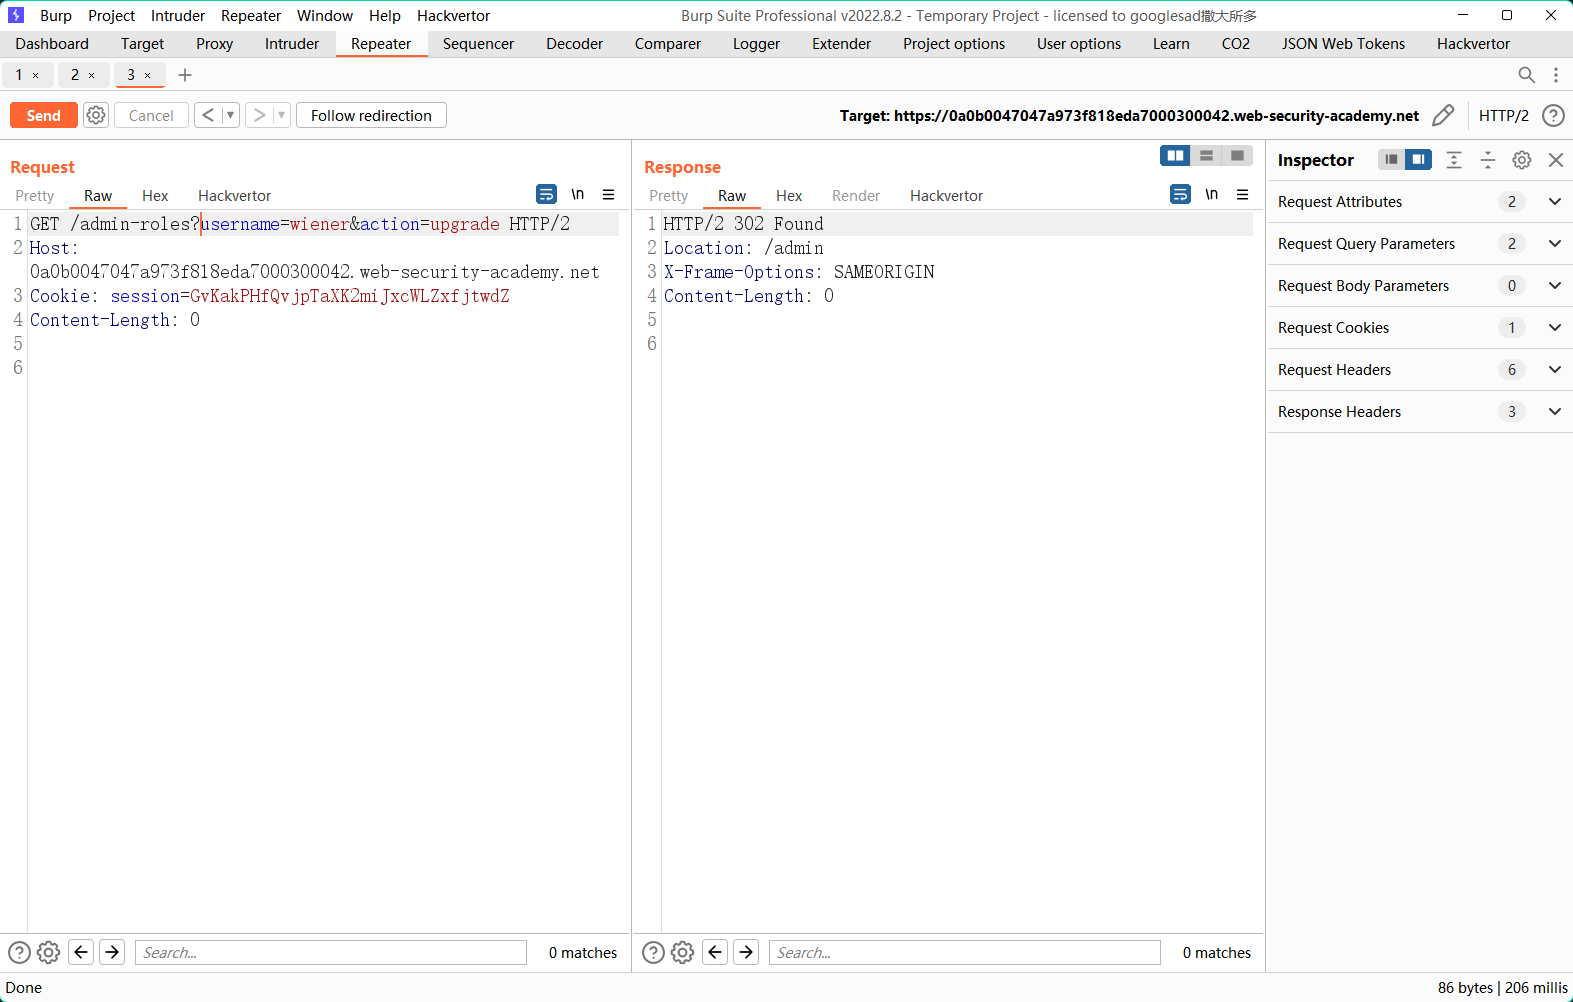
Task: Toggle request word wrap icon
Action: point(546,194)
